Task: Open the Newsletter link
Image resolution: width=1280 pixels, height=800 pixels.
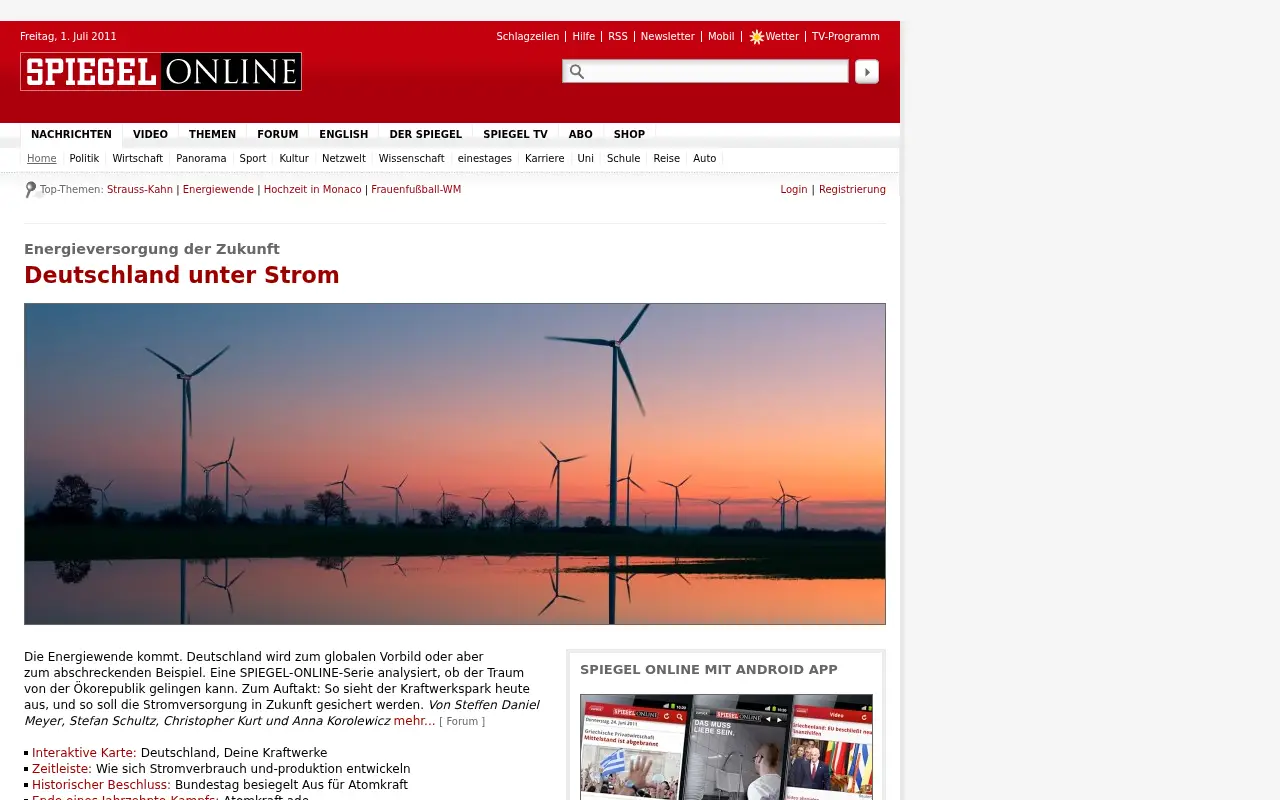Action: pos(667,37)
